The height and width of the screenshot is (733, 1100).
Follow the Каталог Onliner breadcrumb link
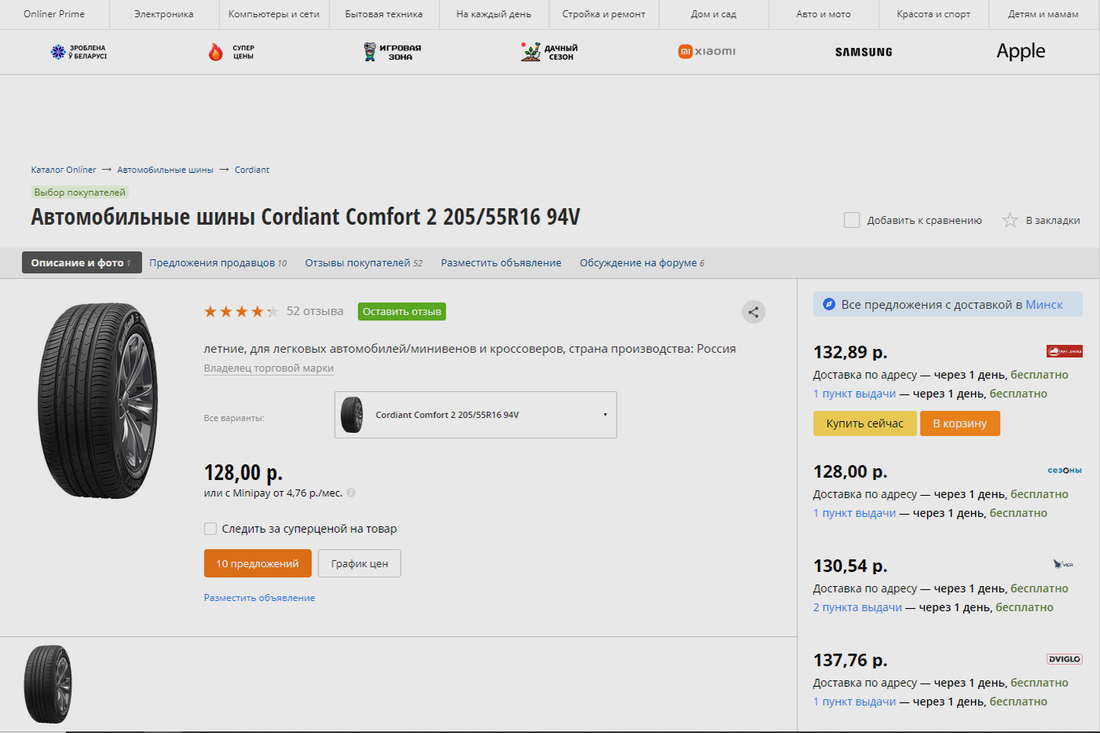point(63,170)
